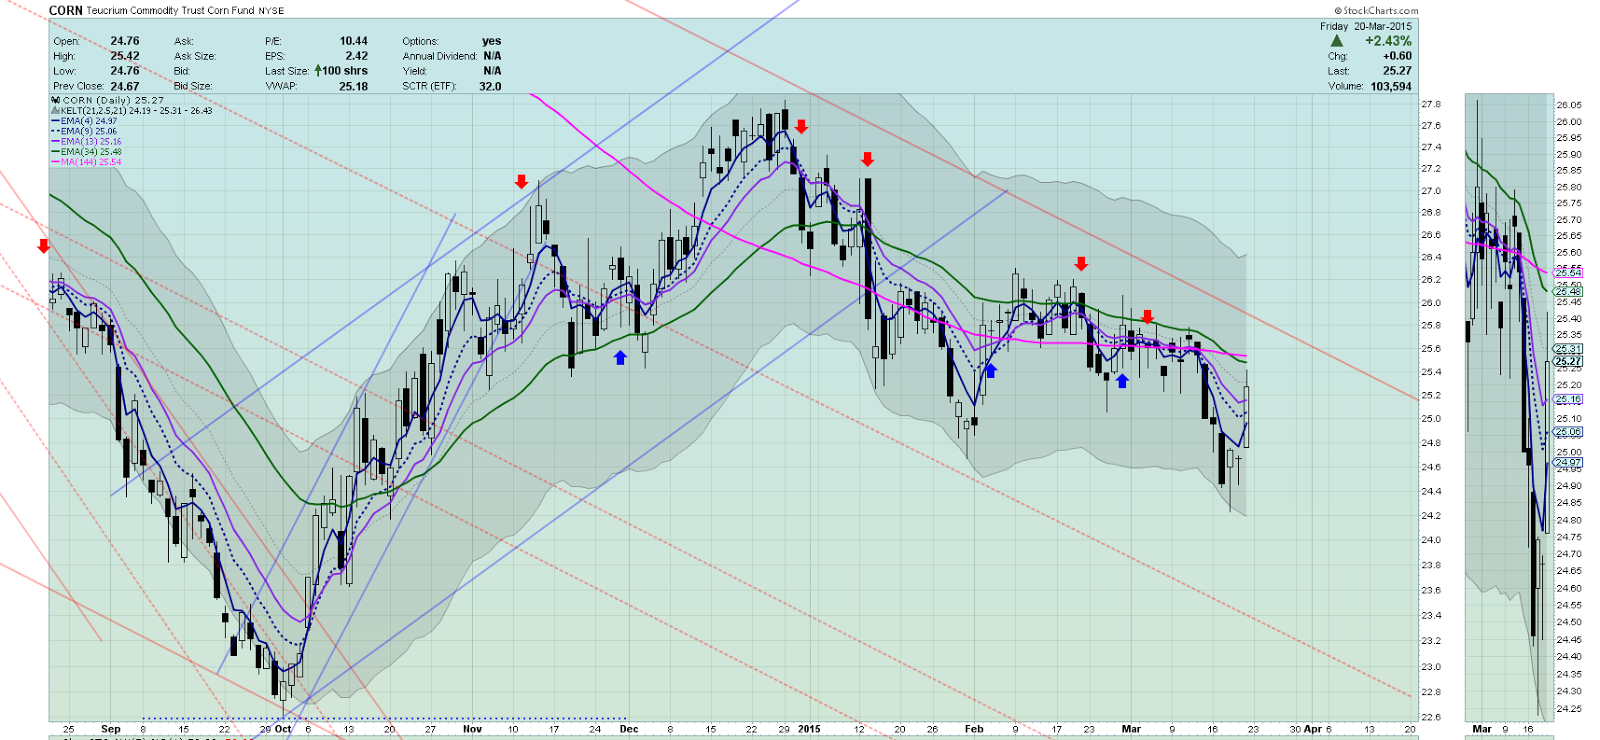Screen dimensions: 1600x740
Task: Click the Sep label on date axis
Action: (110, 729)
